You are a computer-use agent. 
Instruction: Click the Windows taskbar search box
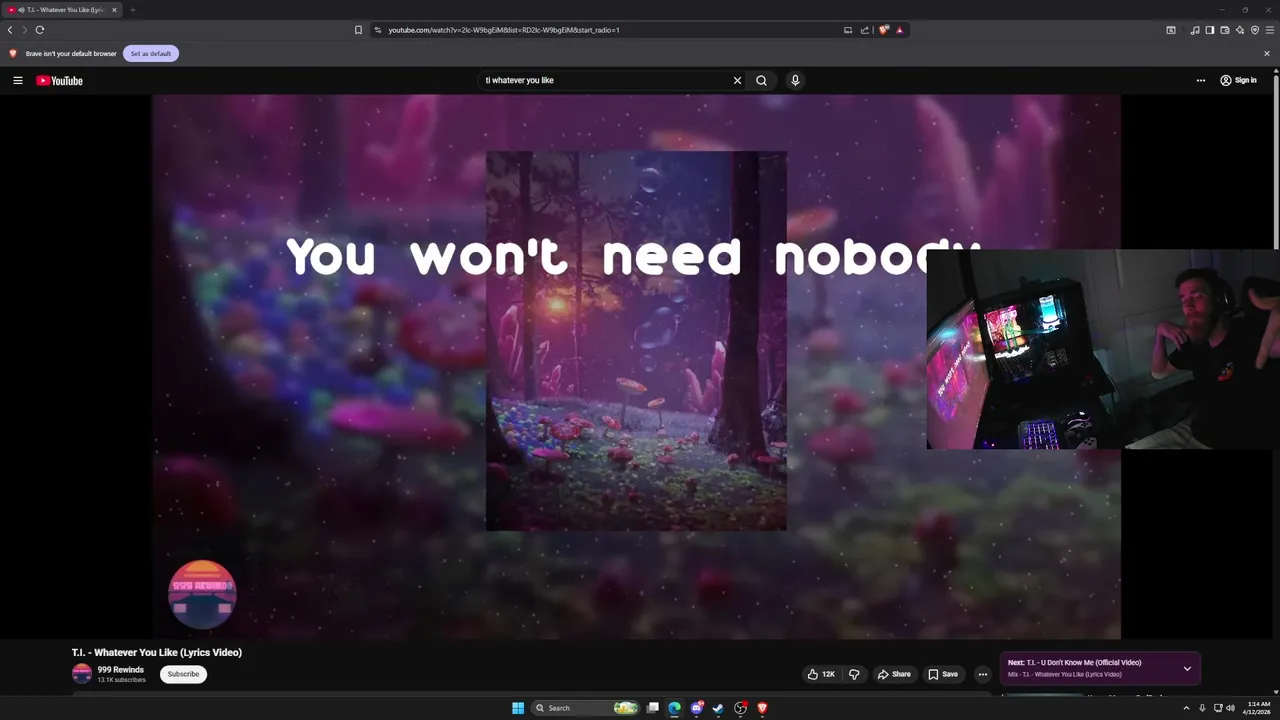tap(586, 708)
